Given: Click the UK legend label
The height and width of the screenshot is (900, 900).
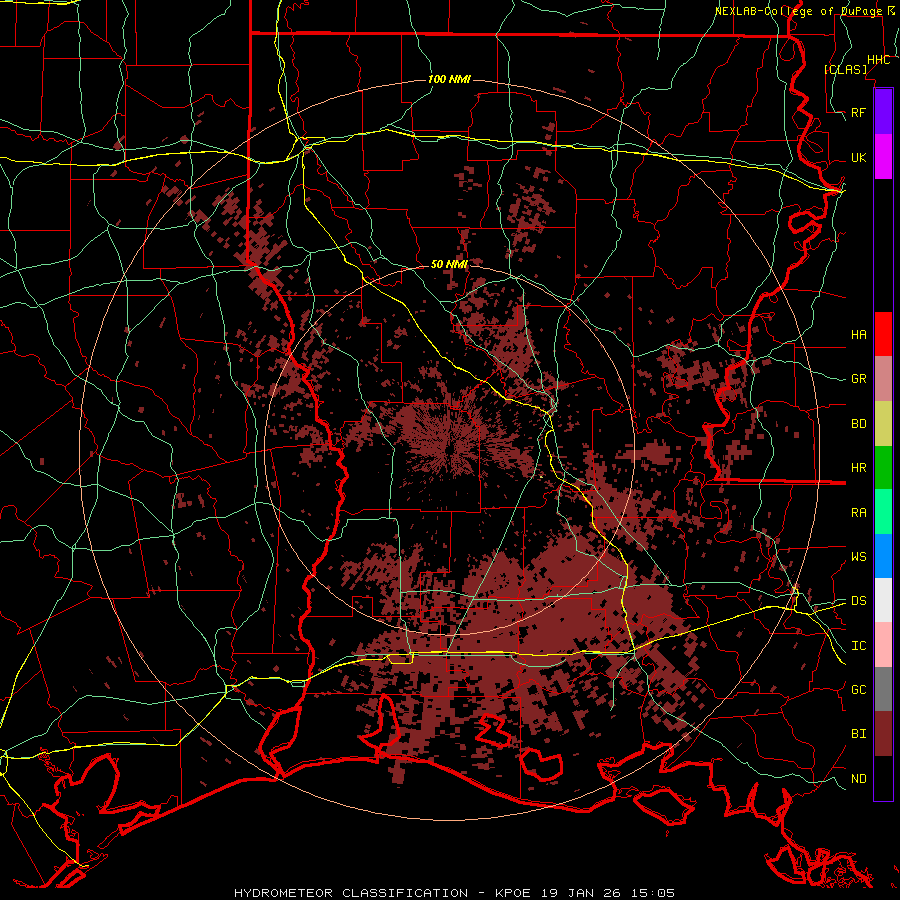Looking at the screenshot, I should tap(859, 157).
